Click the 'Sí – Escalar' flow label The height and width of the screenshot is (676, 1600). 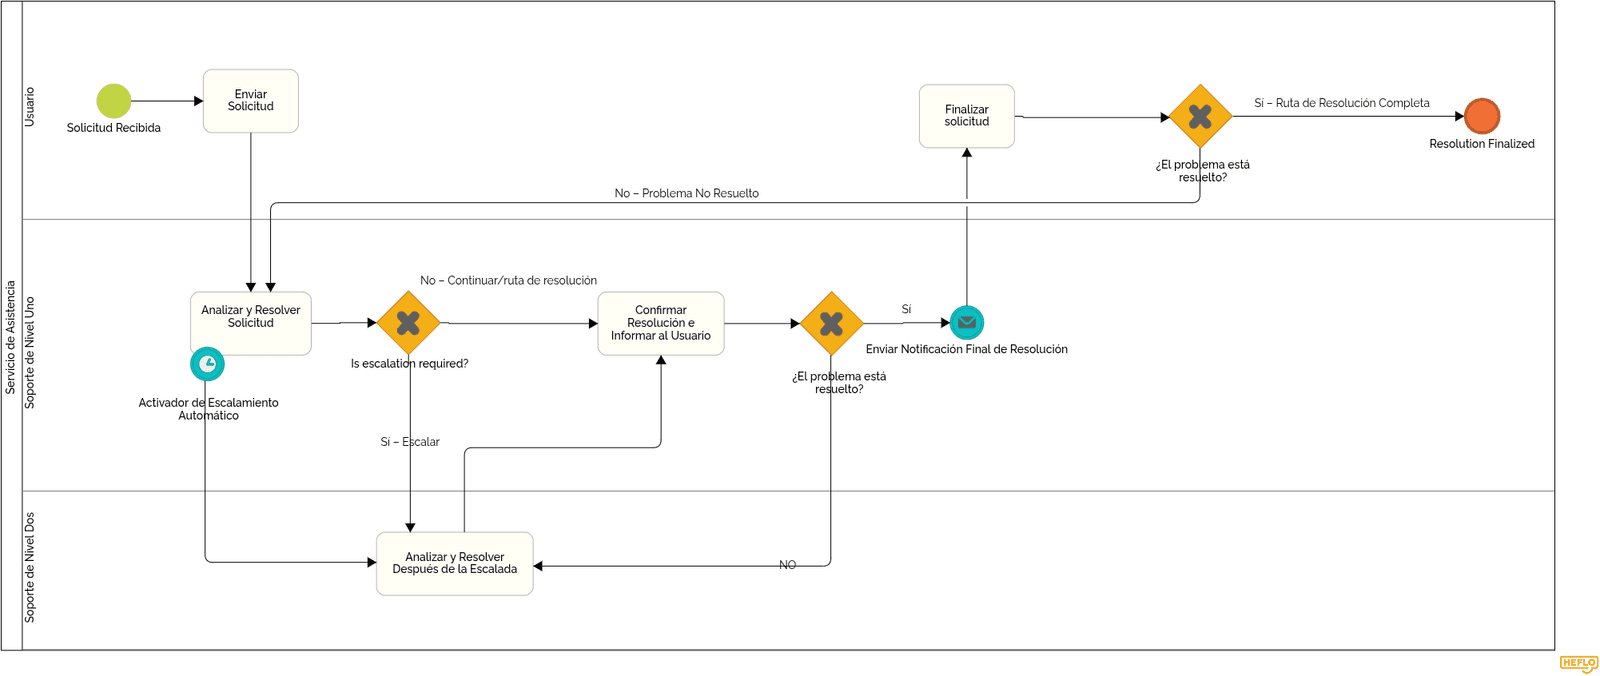tap(410, 442)
